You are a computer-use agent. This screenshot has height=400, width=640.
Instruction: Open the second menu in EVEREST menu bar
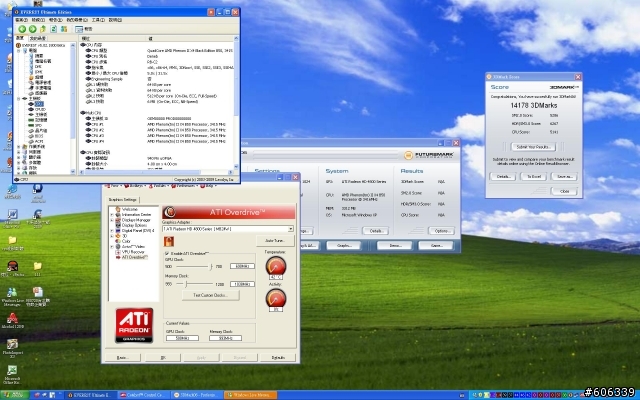39,20
